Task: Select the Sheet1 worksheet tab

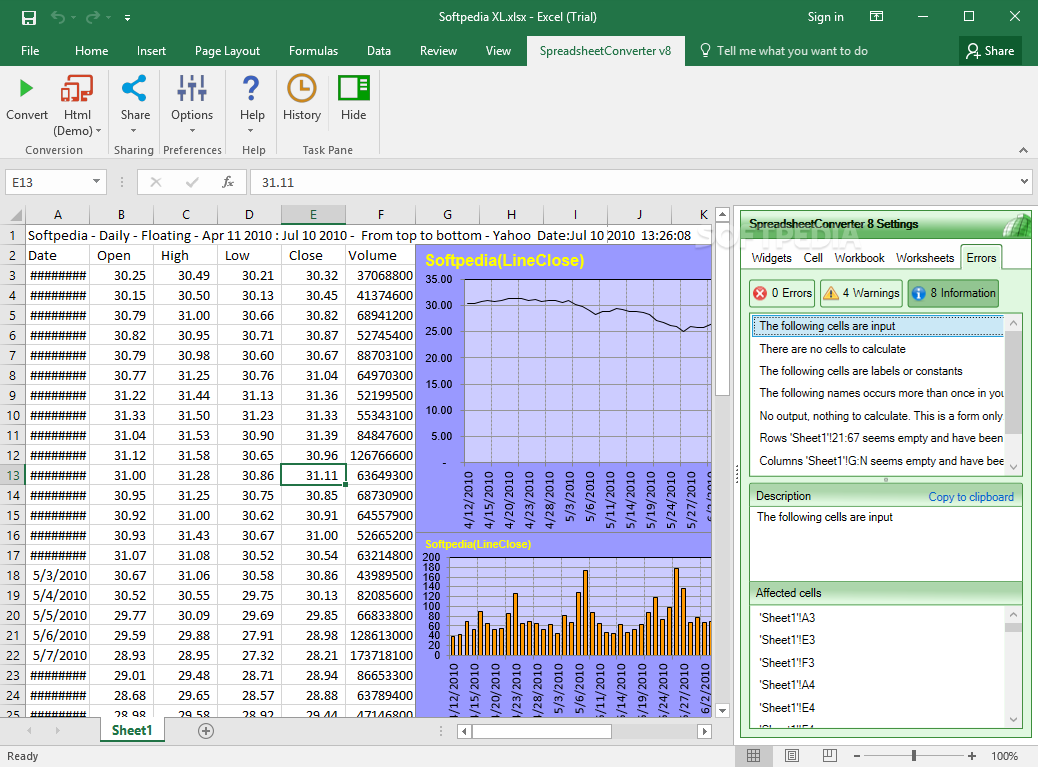Action: (x=132, y=731)
